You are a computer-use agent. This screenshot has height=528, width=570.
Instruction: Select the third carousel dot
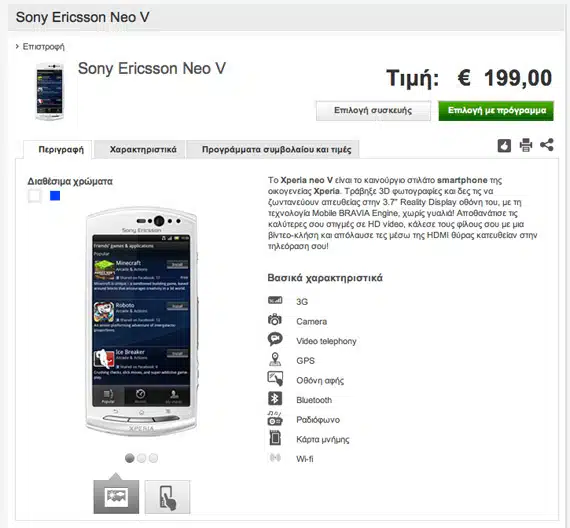(153, 458)
